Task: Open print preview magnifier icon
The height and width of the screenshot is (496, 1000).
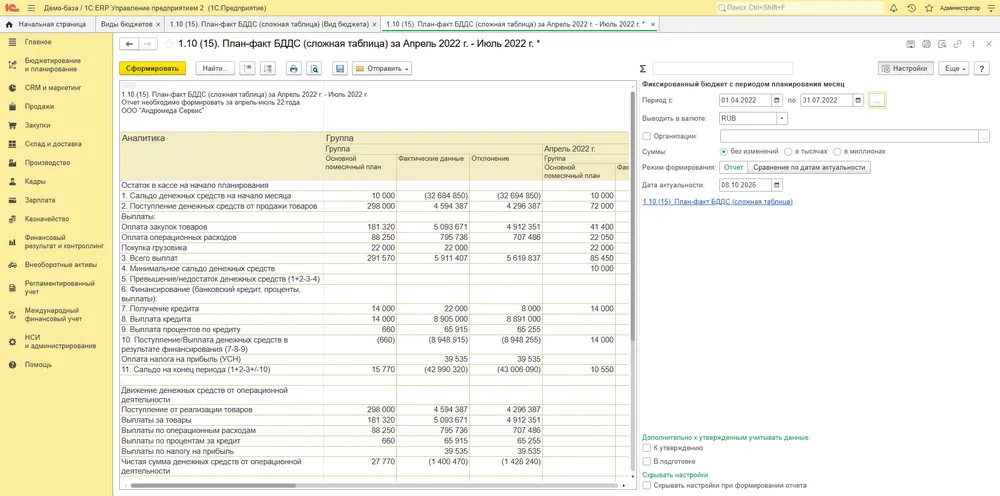Action: [314, 68]
